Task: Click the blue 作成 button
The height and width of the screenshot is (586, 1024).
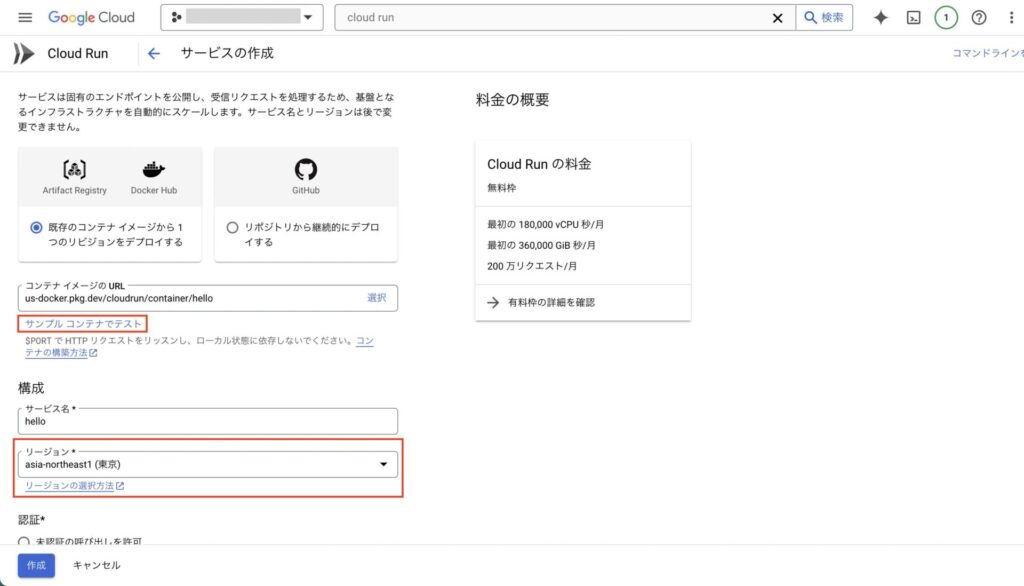Action: pyautogui.click(x=37, y=565)
